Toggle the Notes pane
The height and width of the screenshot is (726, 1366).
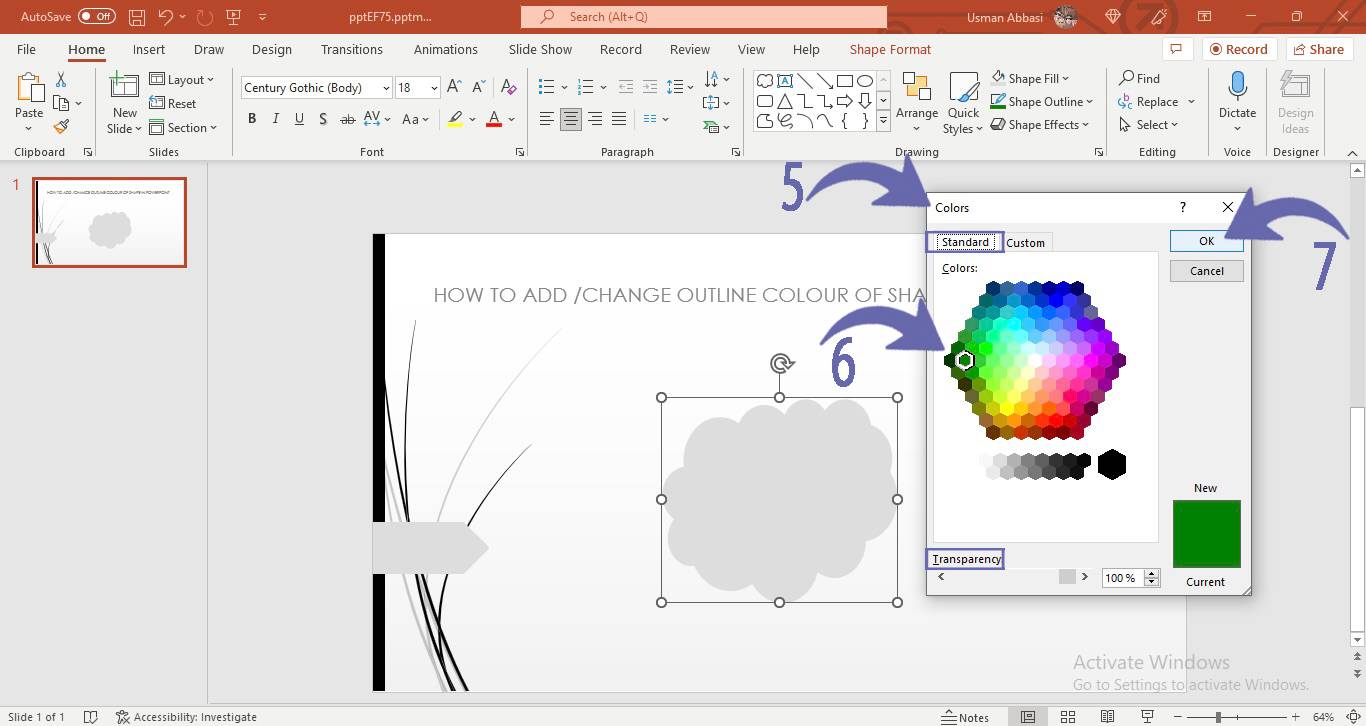[965, 717]
